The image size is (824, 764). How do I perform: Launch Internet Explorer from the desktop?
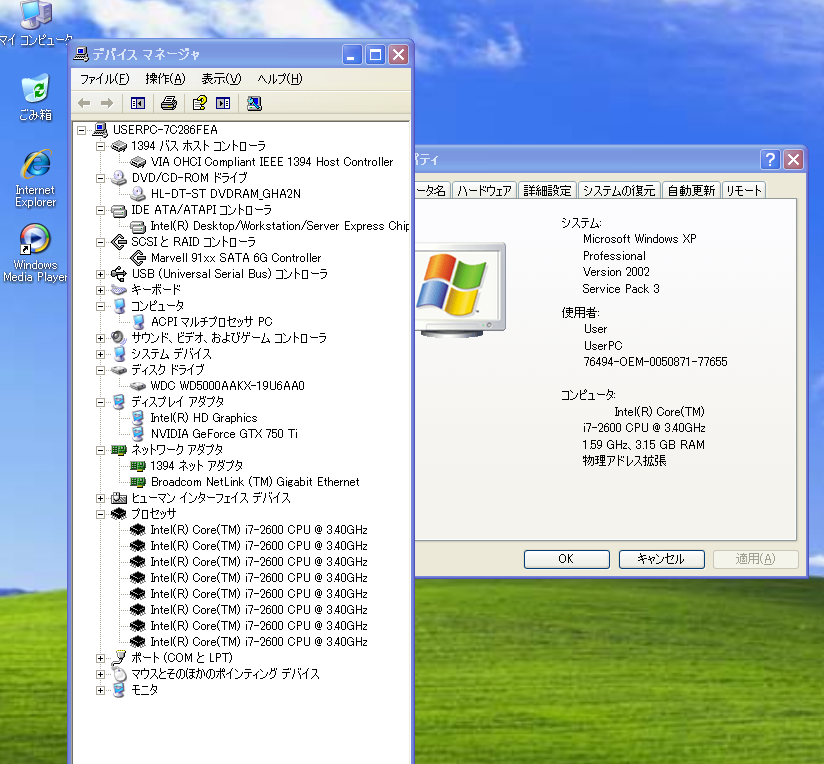[x=36, y=179]
